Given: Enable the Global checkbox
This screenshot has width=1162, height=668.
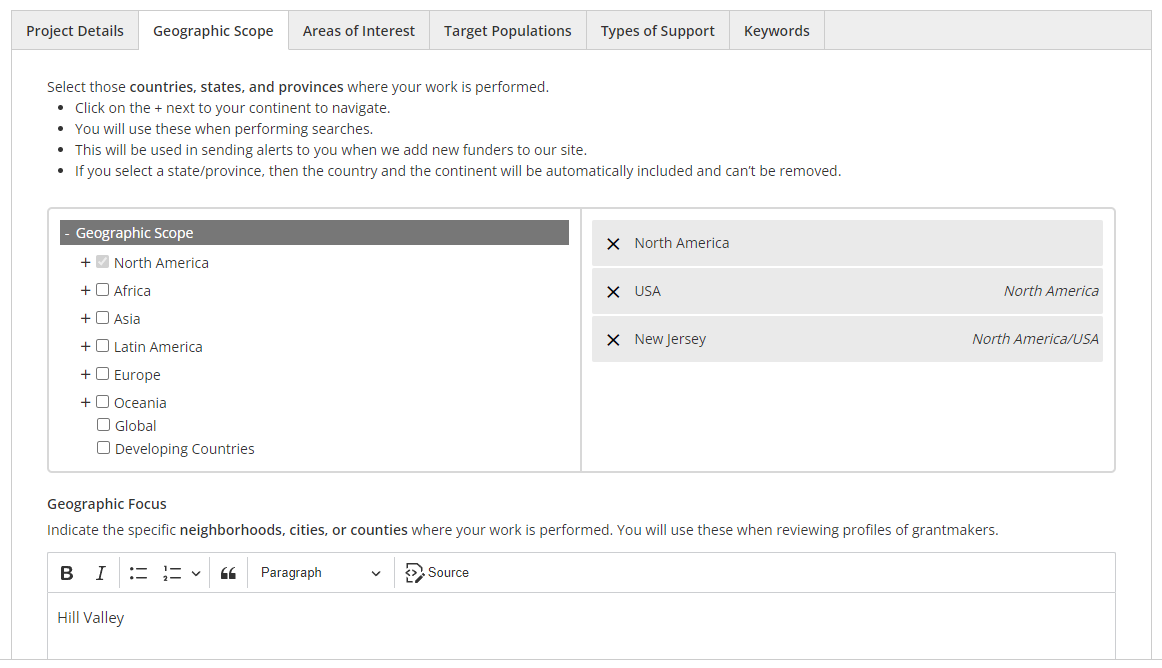Looking at the screenshot, I should (x=103, y=425).
